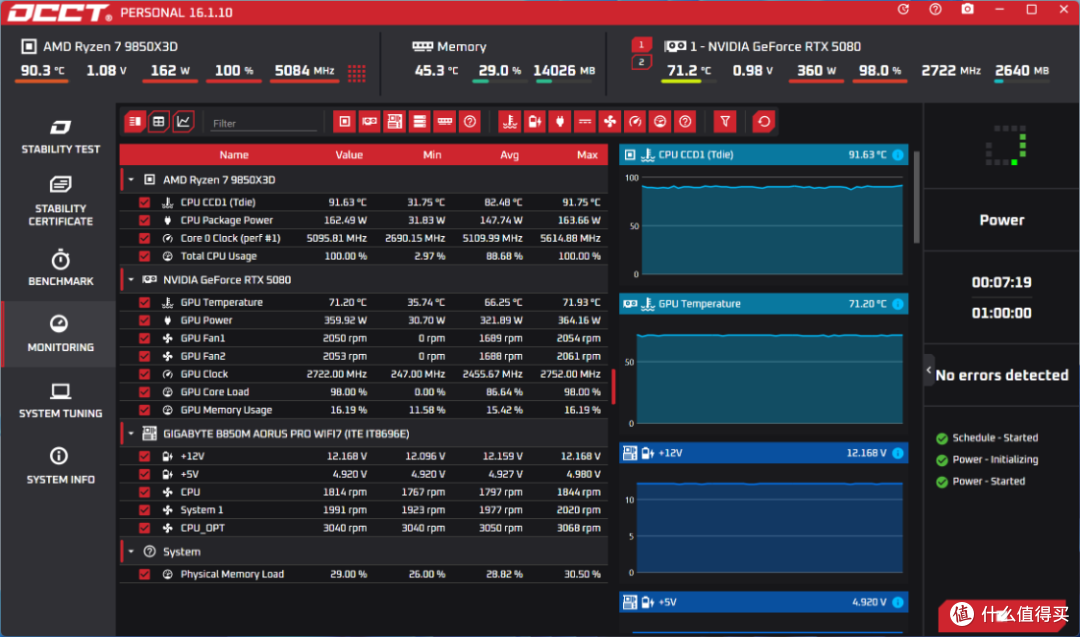Click the +5V graph header
Screen dimensions: 1080x637
pyautogui.click(x=763, y=602)
